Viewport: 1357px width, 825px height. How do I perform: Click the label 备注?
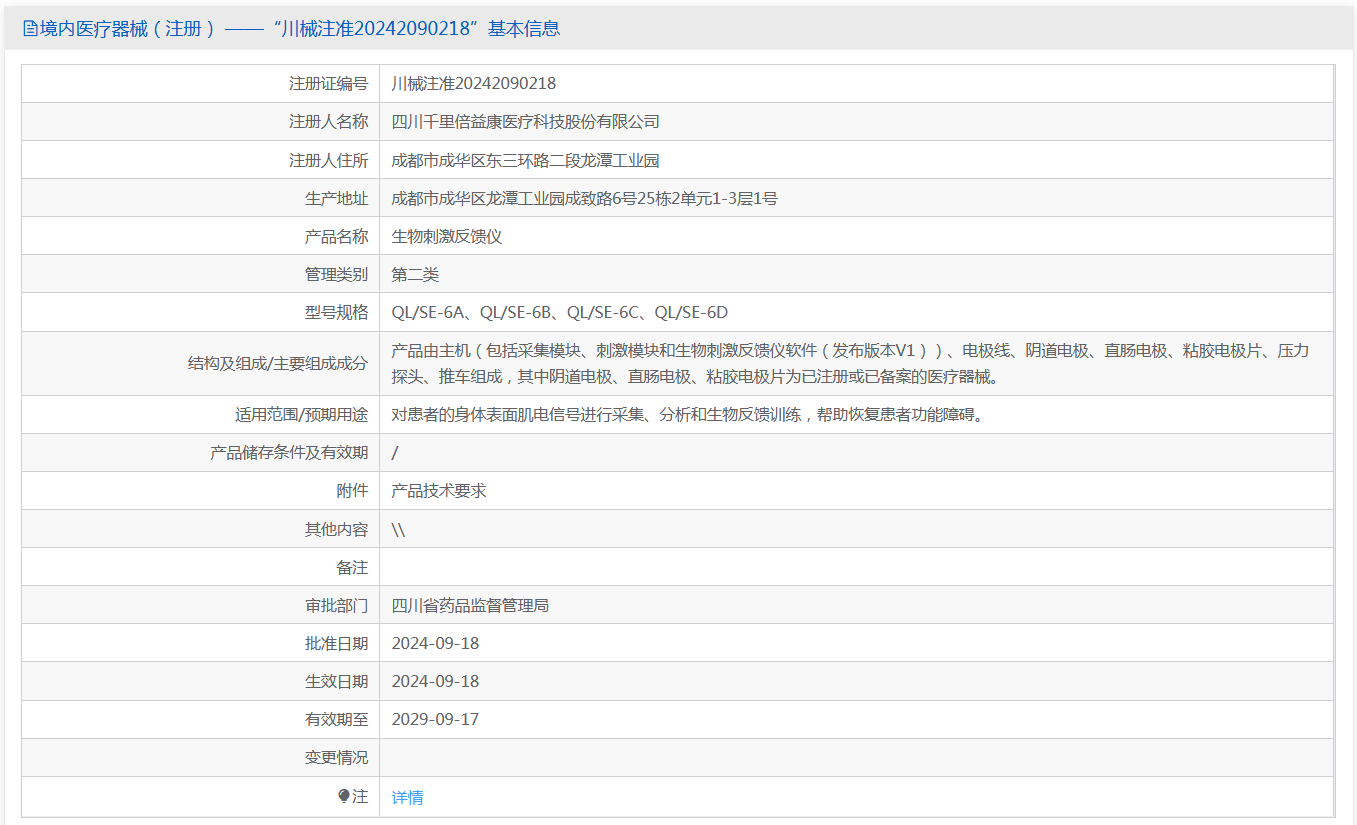tap(352, 567)
